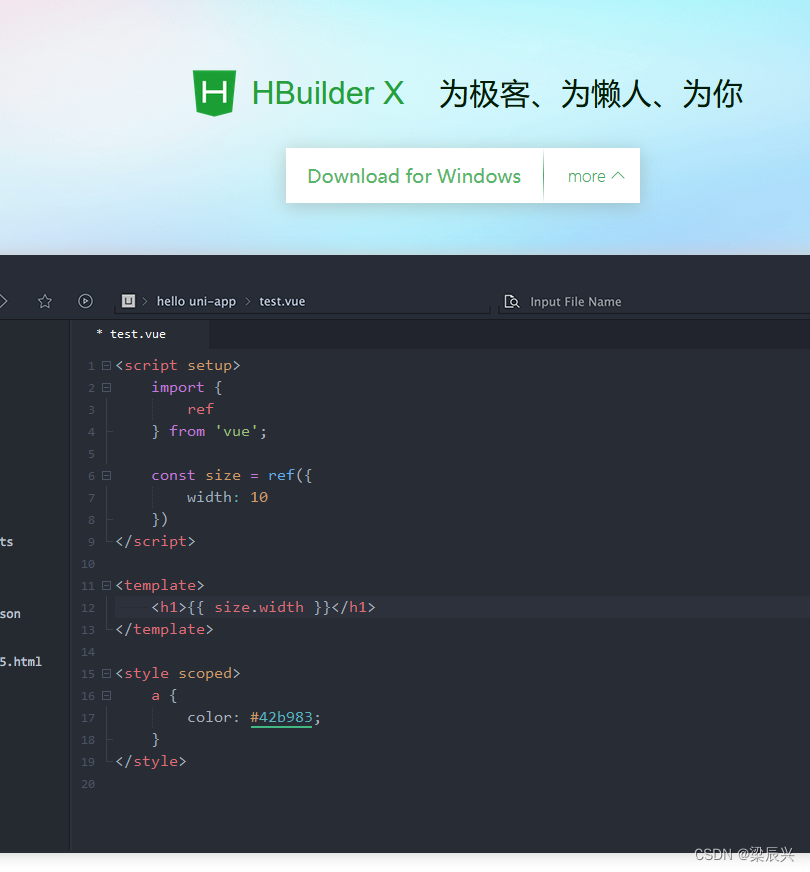
Task: Collapse the a selector fold at line 16
Action: pyautogui.click(x=105, y=695)
